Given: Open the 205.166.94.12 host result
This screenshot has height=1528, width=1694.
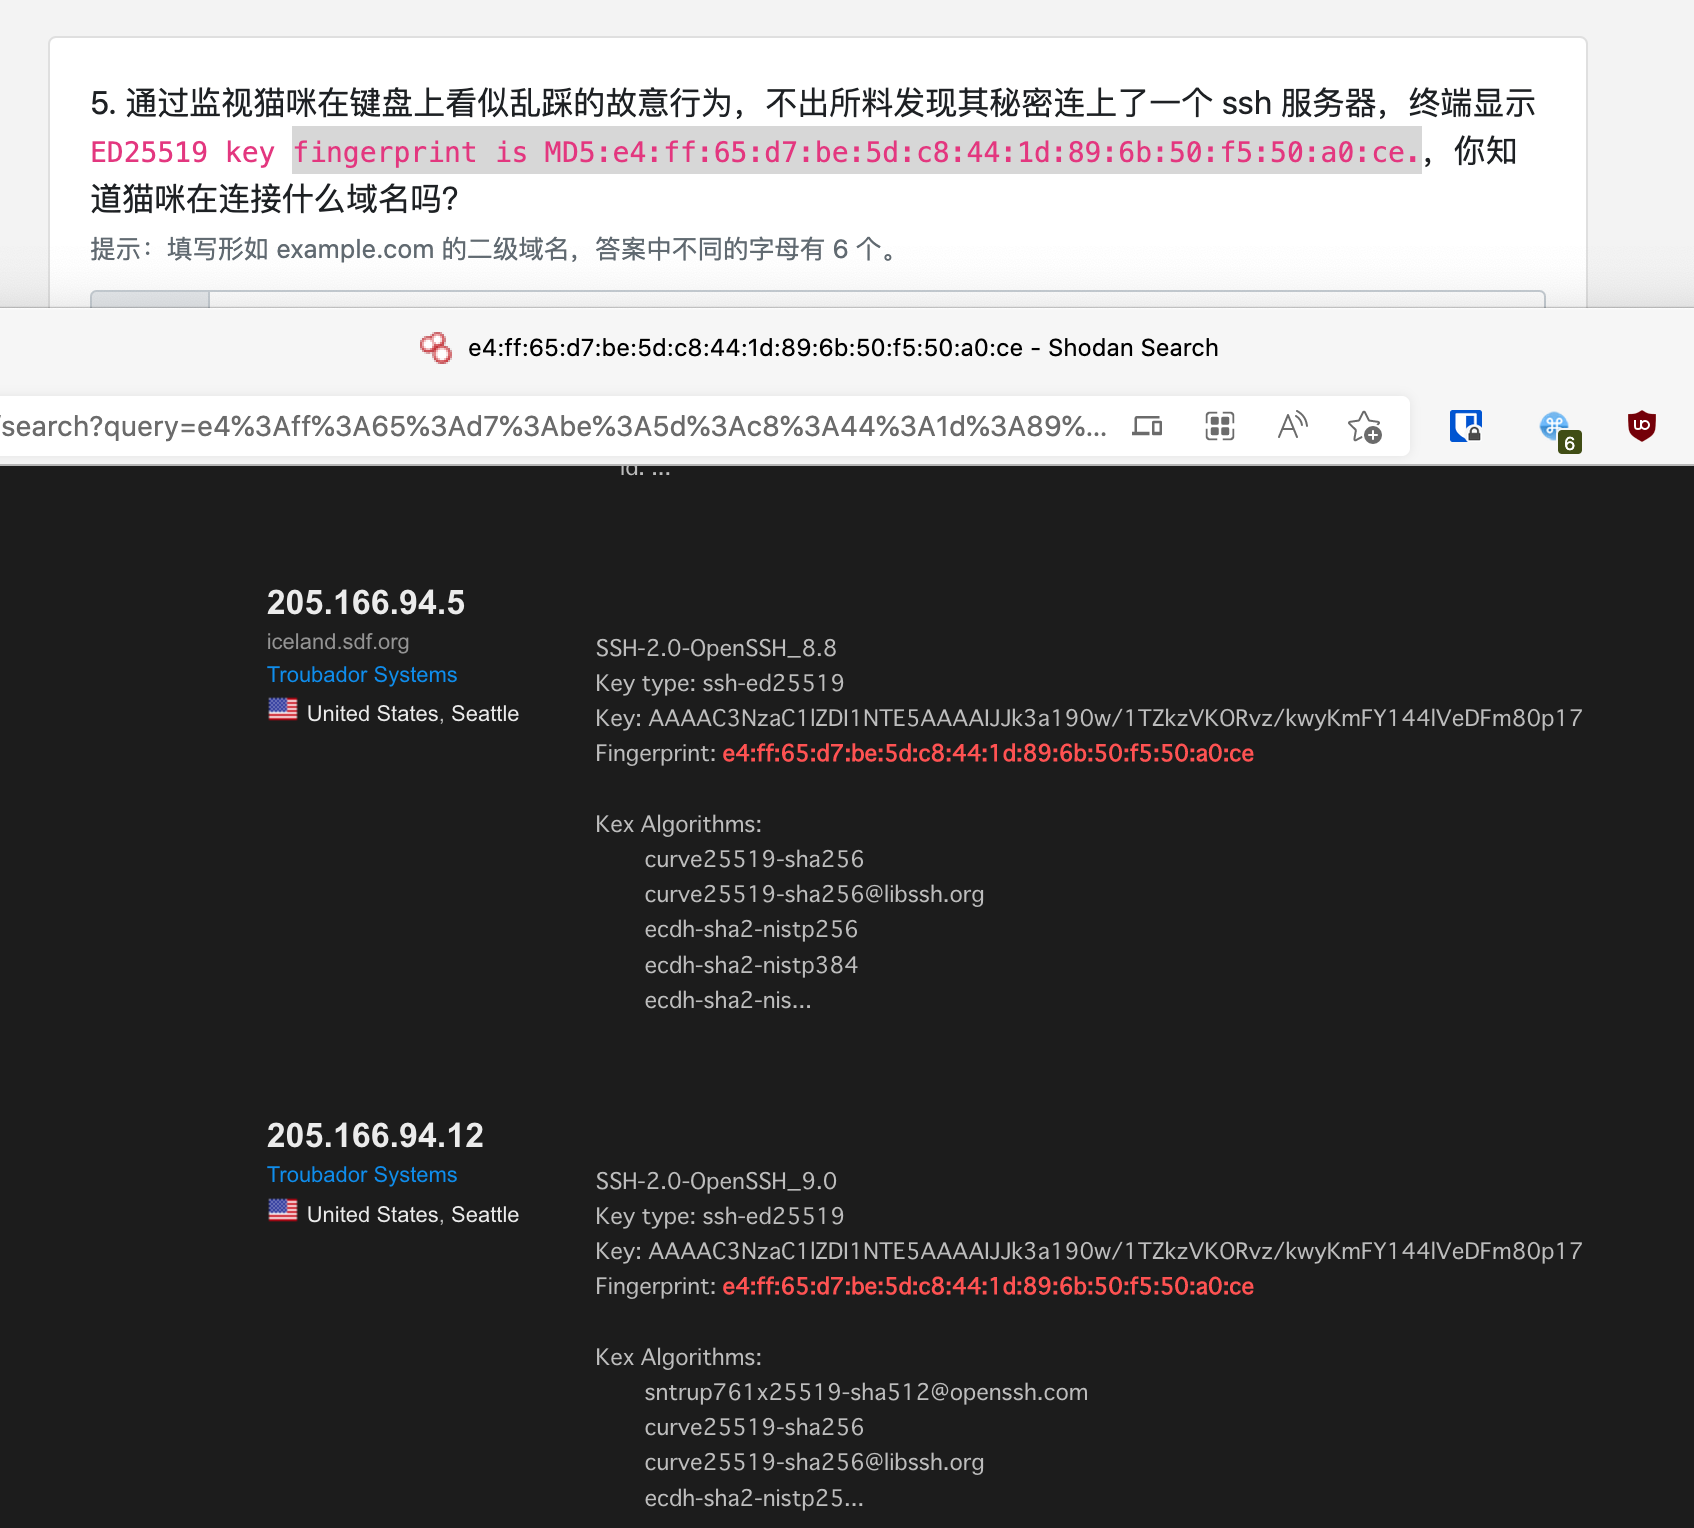Looking at the screenshot, I should coord(375,1136).
